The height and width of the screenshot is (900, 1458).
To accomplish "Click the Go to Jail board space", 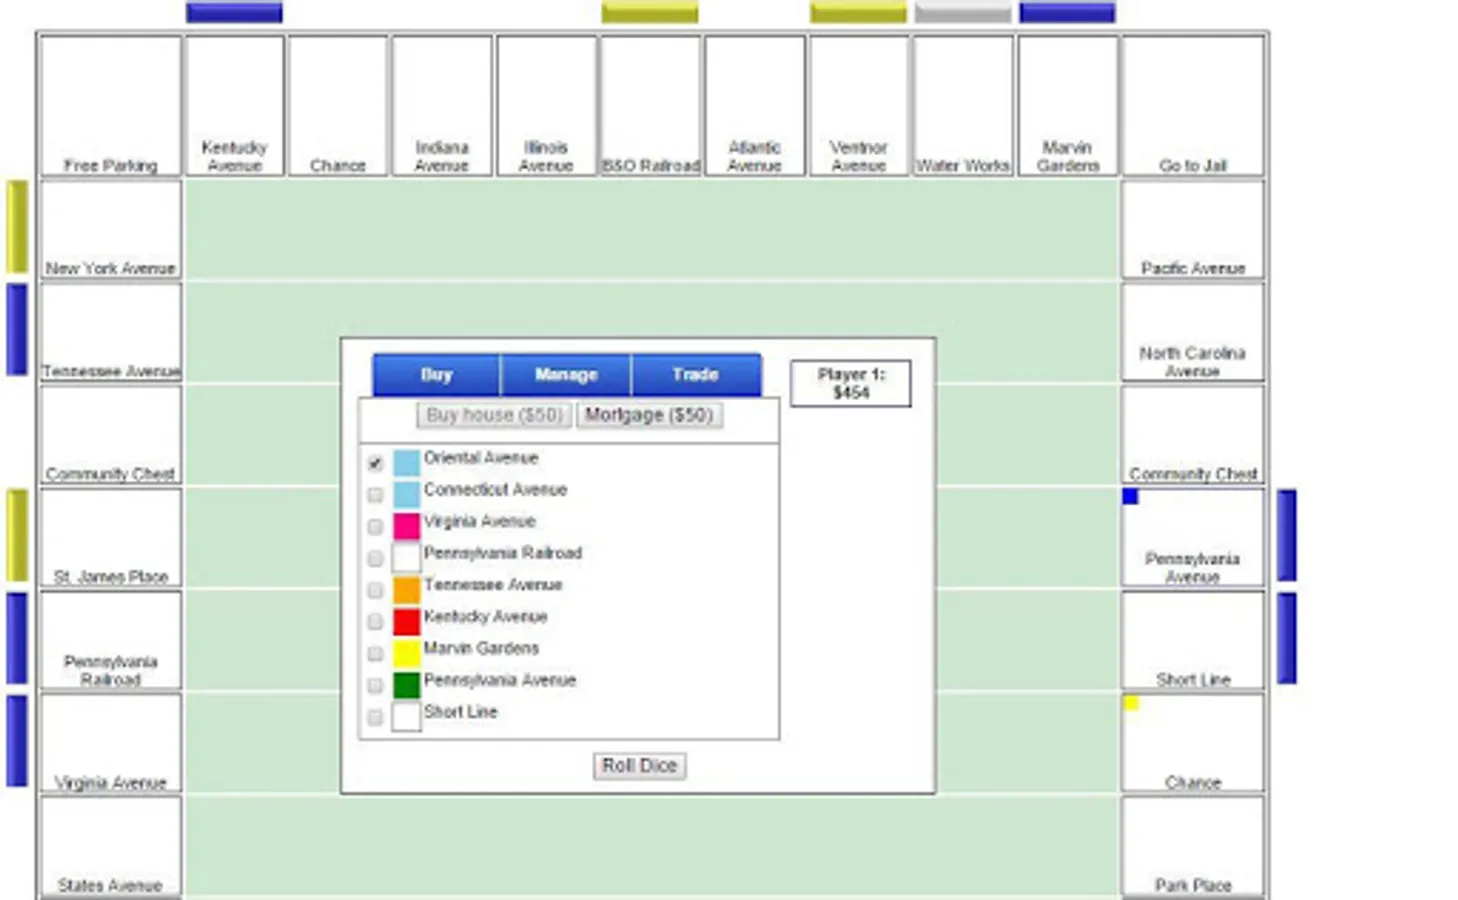I will (x=1192, y=103).
